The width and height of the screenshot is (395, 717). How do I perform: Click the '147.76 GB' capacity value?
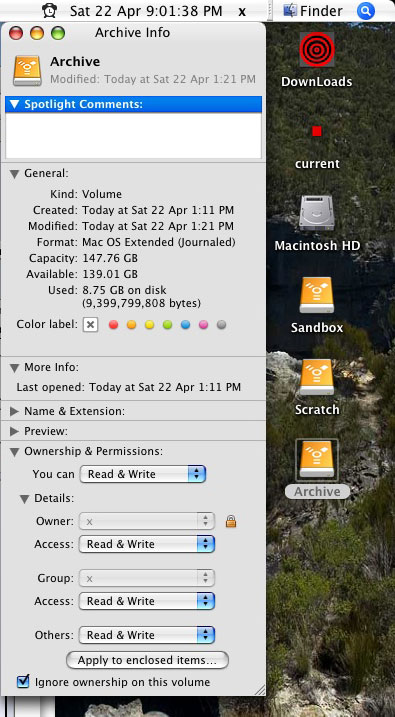(x=110, y=258)
